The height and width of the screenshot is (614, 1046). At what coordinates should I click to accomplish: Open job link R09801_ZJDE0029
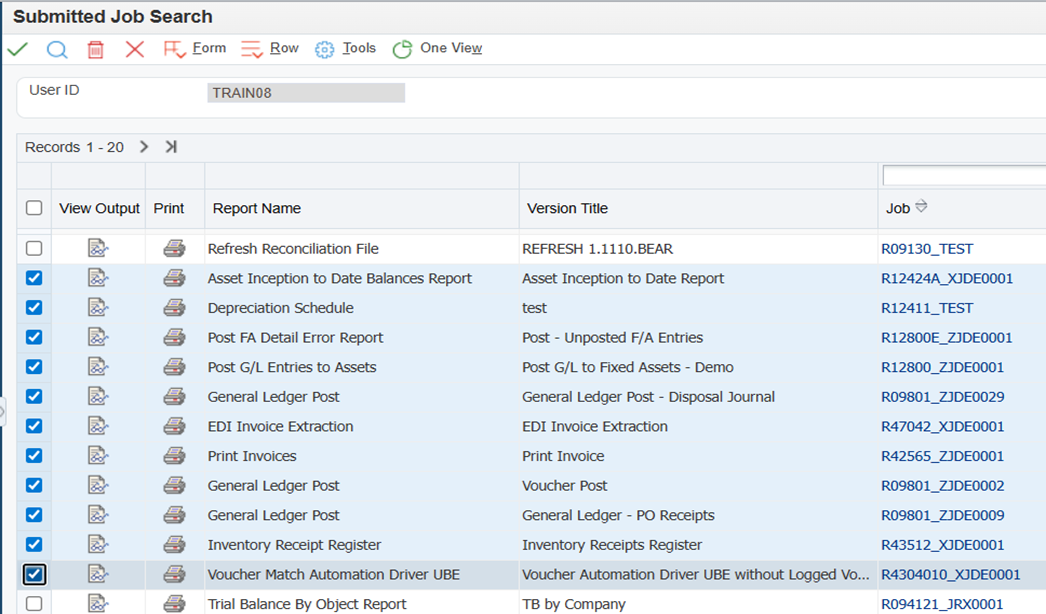(942, 397)
